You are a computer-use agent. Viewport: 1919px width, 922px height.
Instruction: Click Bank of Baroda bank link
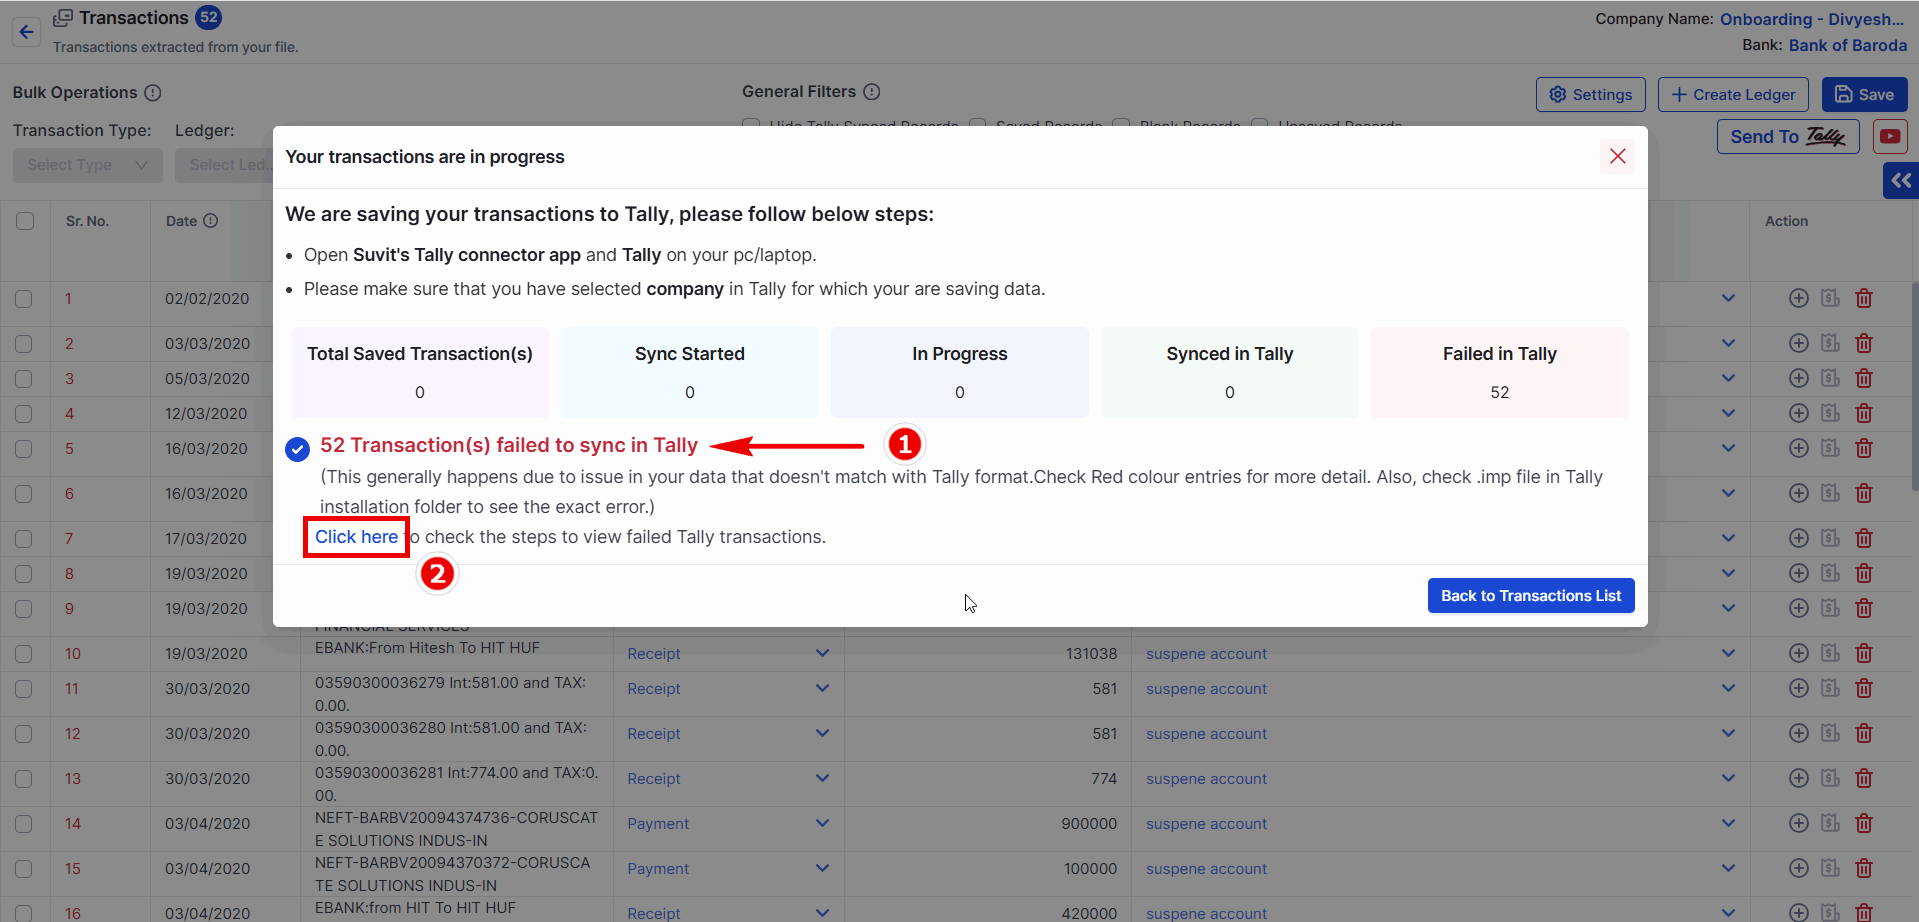point(1847,45)
